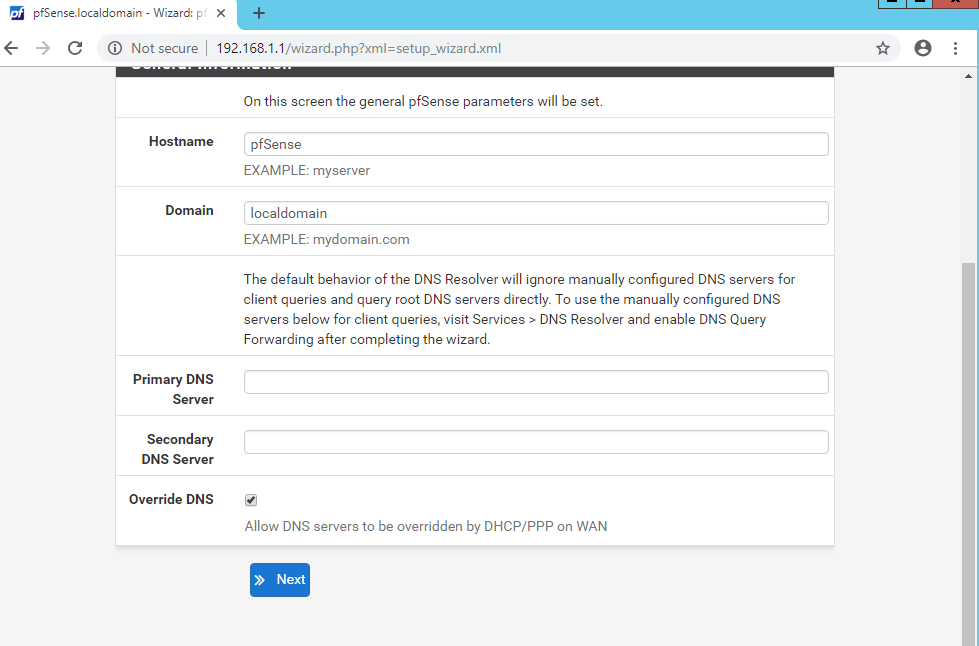Click the 'Allow DNS servers to be overridden' text
The width and height of the screenshot is (979, 646).
tap(426, 526)
